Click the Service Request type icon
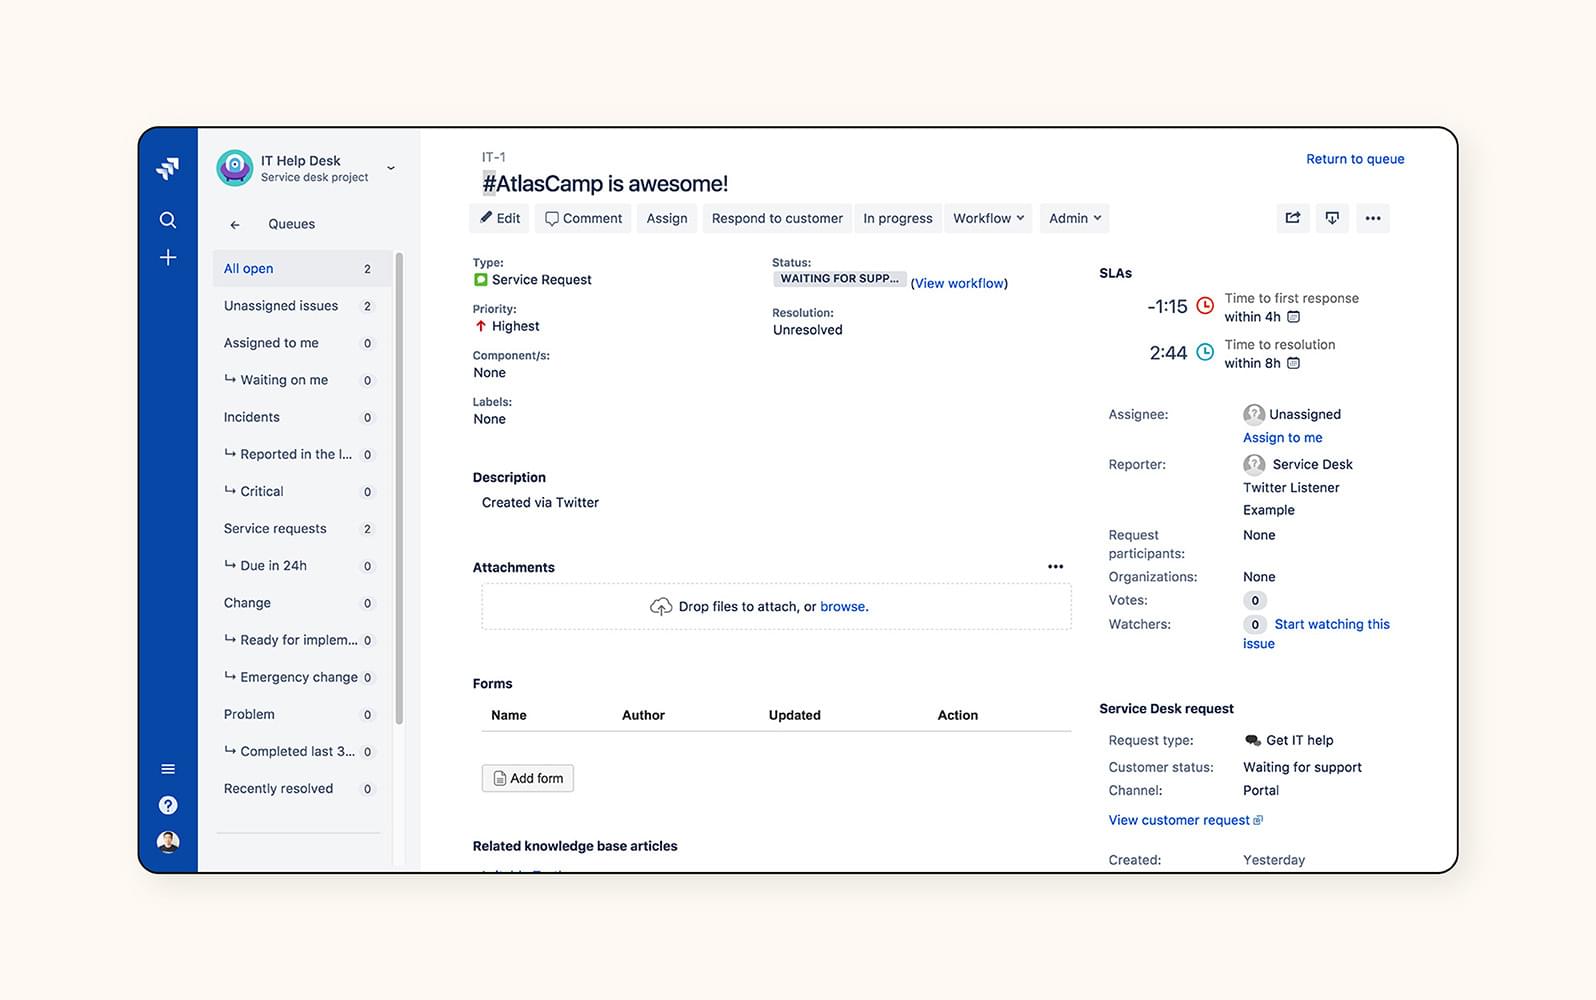1596x1000 pixels. [x=480, y=280]
